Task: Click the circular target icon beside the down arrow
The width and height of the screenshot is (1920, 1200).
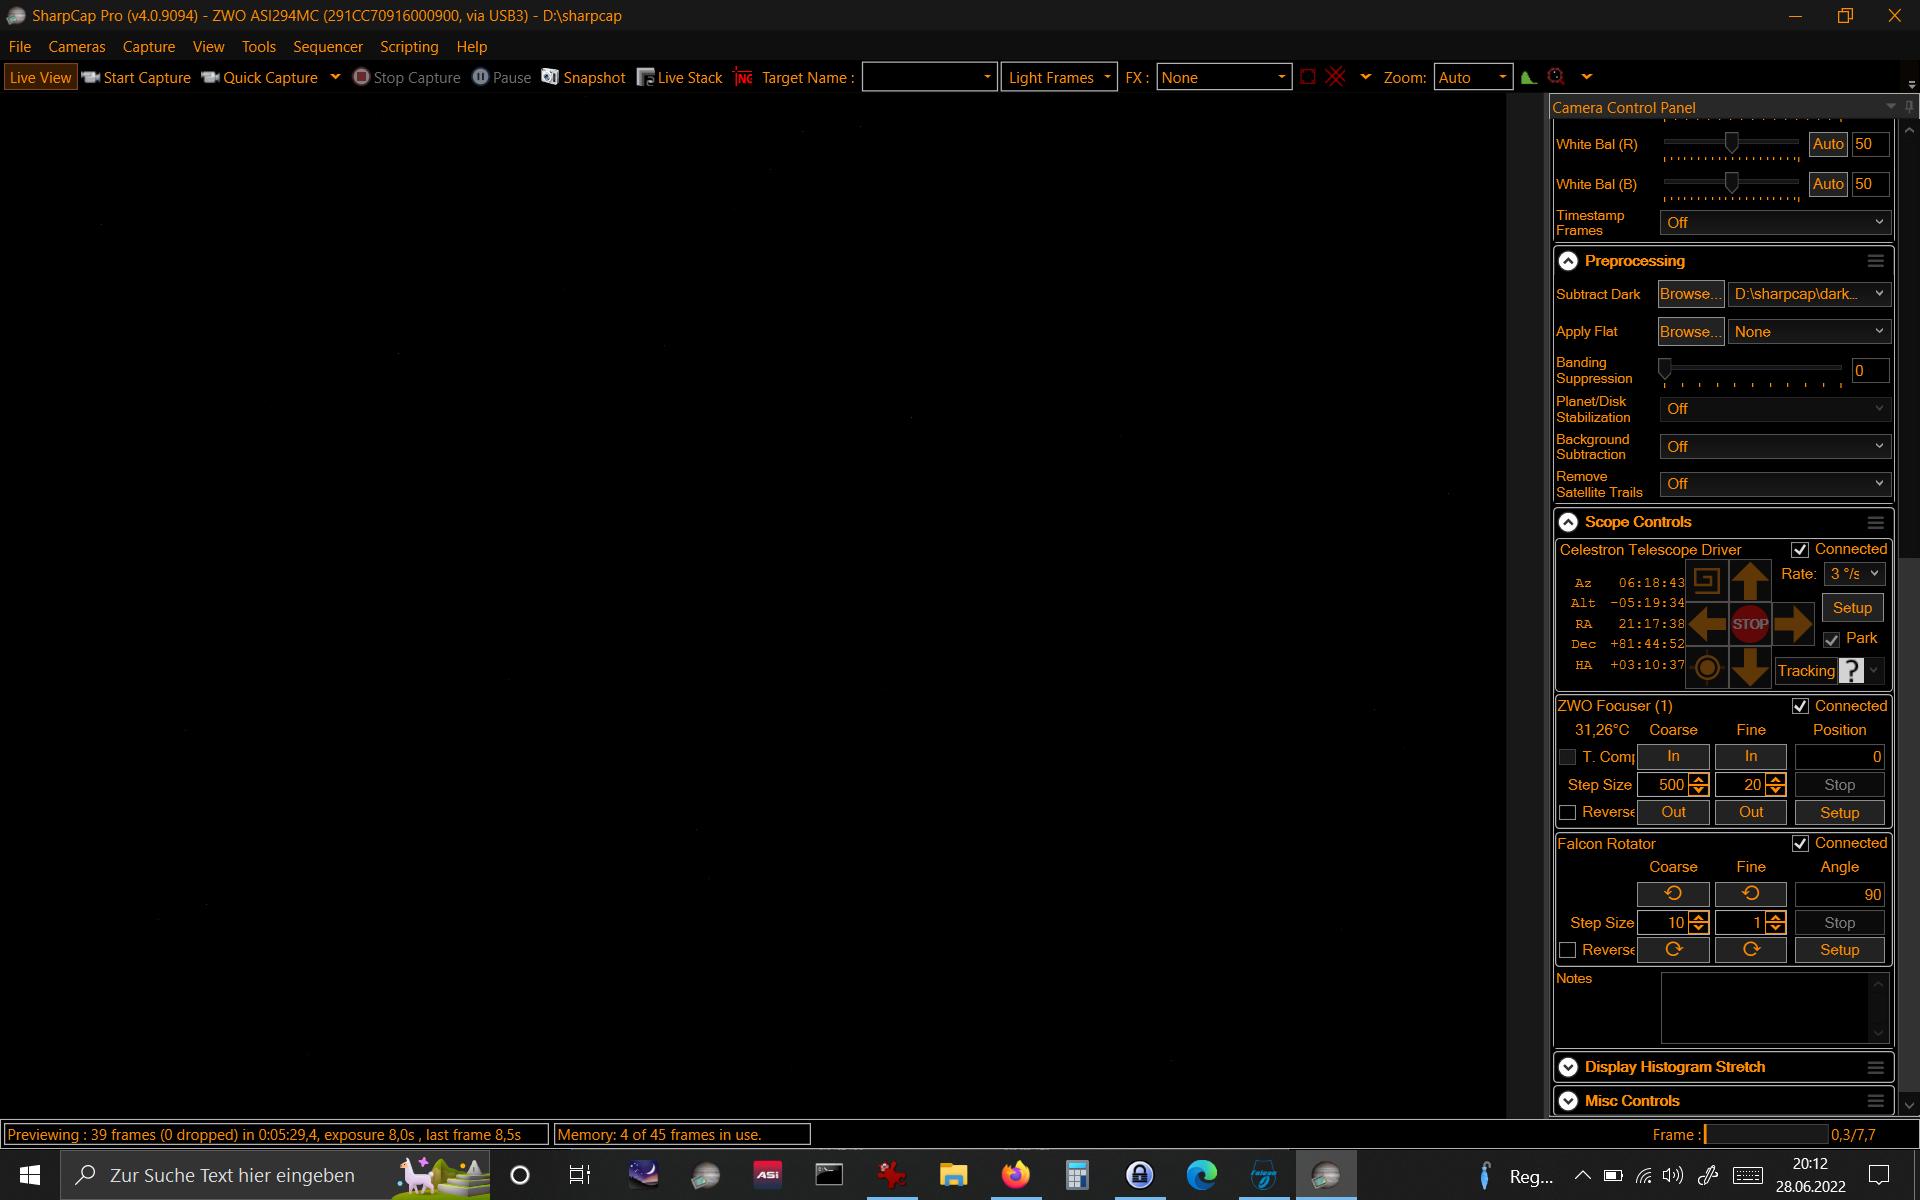Action: coord(1707,667)
